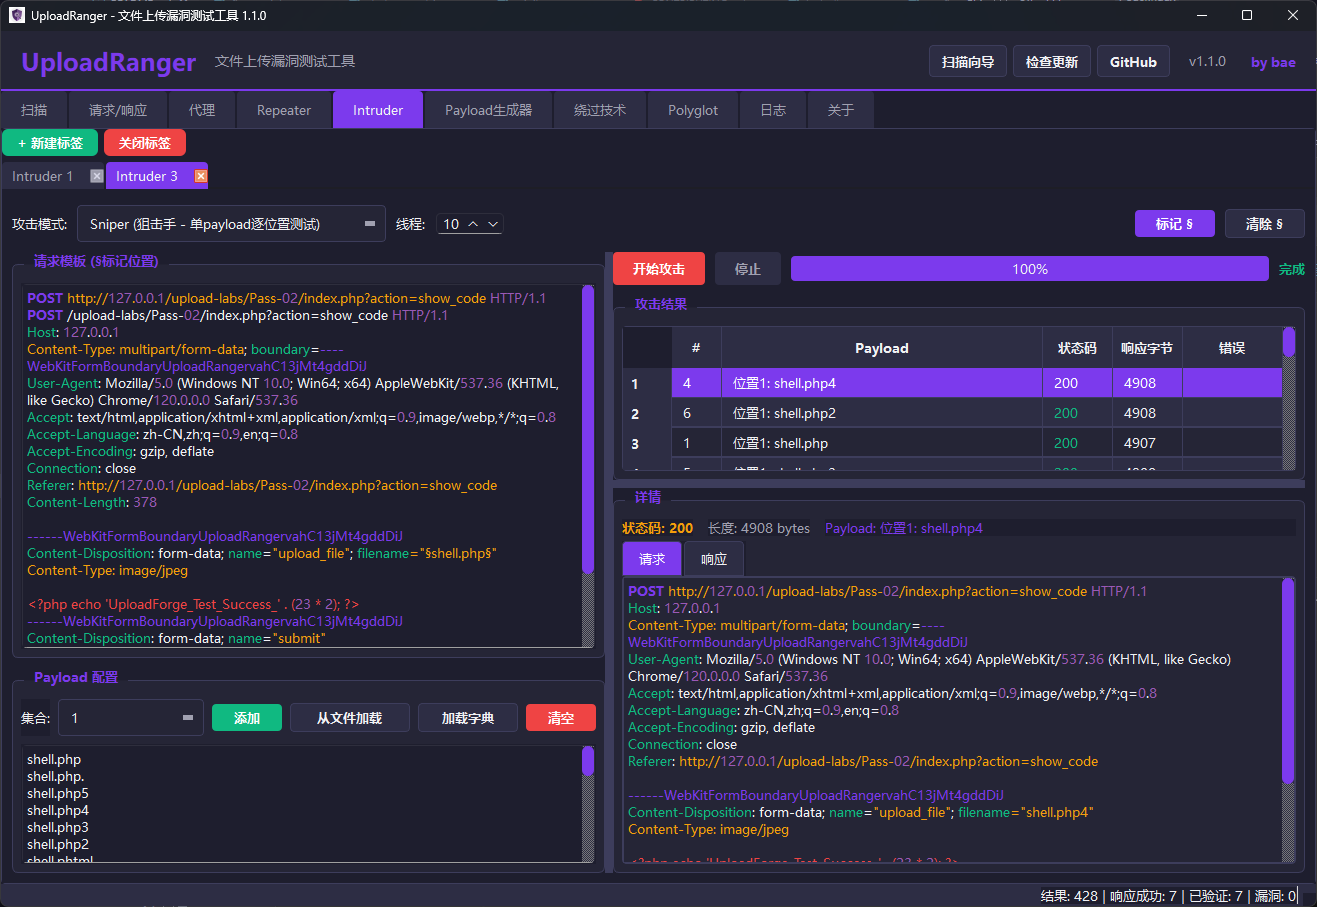Click the 扫描向导 button
This screenshot has height=907, width=1317.
pos(968,62)
